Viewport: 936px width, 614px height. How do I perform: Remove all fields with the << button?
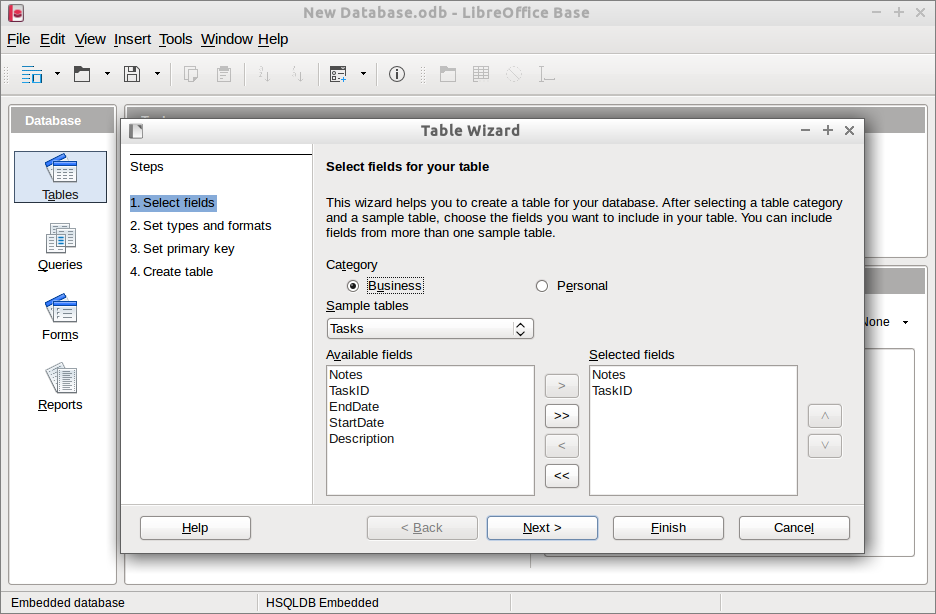pyautogui.click(x=561, y=476)
